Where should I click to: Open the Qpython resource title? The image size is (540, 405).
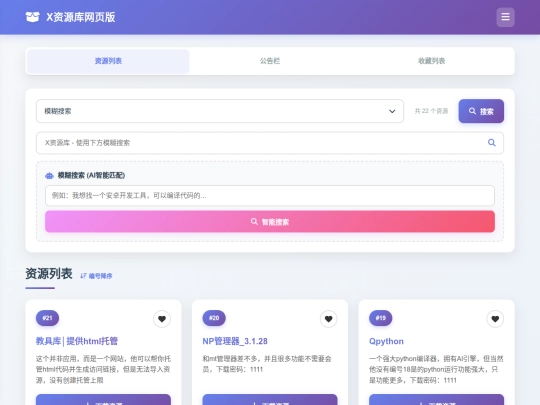(x=386, y=341)
